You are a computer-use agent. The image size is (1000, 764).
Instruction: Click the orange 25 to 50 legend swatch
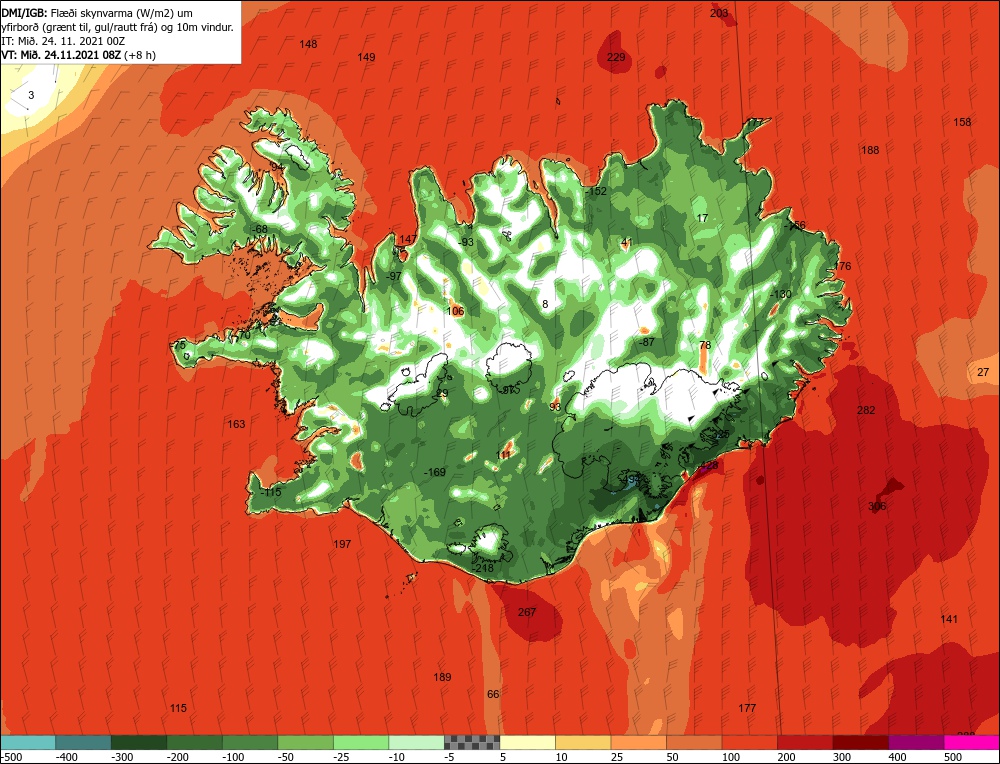[638, 742]
